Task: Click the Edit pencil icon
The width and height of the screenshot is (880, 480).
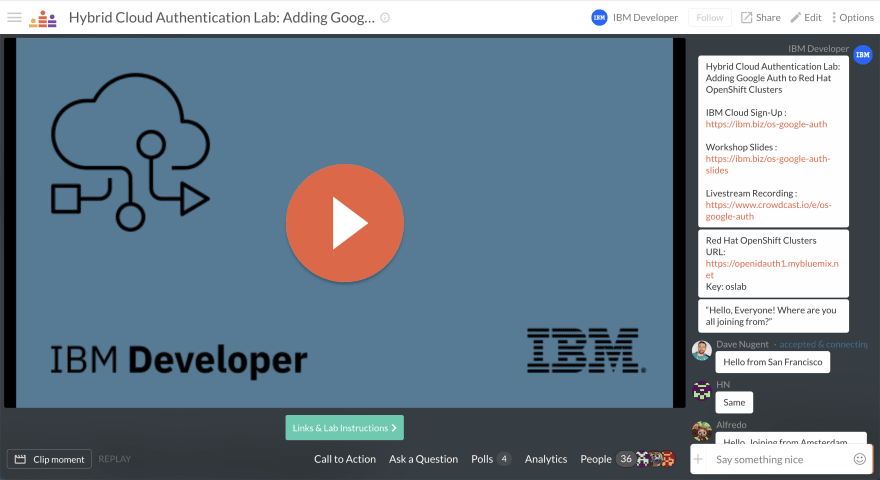Action: pos(795,17)
